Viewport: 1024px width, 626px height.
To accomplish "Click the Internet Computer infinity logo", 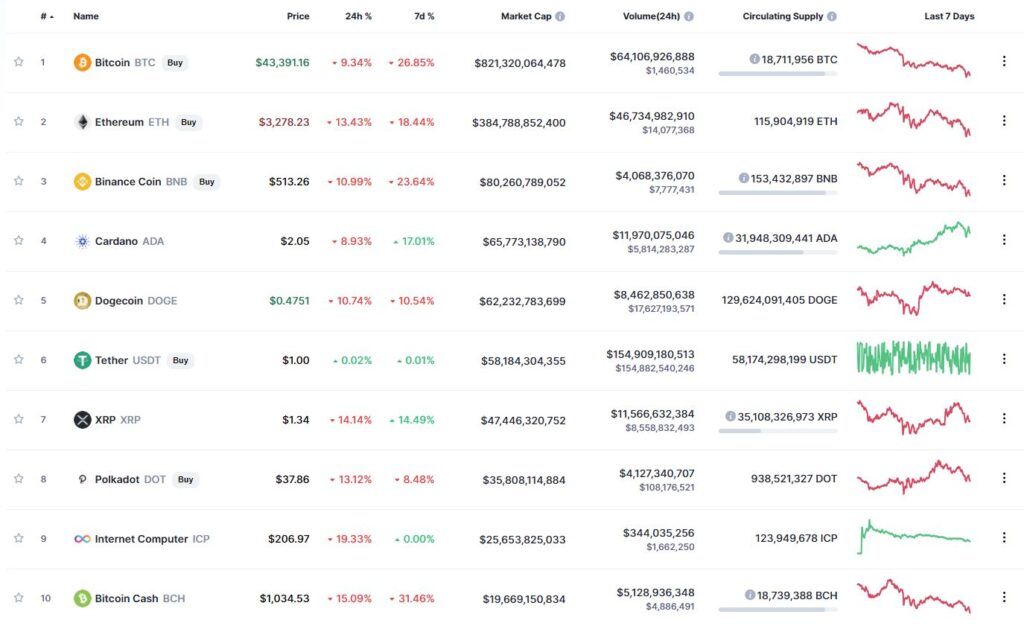I will [82, 539].
